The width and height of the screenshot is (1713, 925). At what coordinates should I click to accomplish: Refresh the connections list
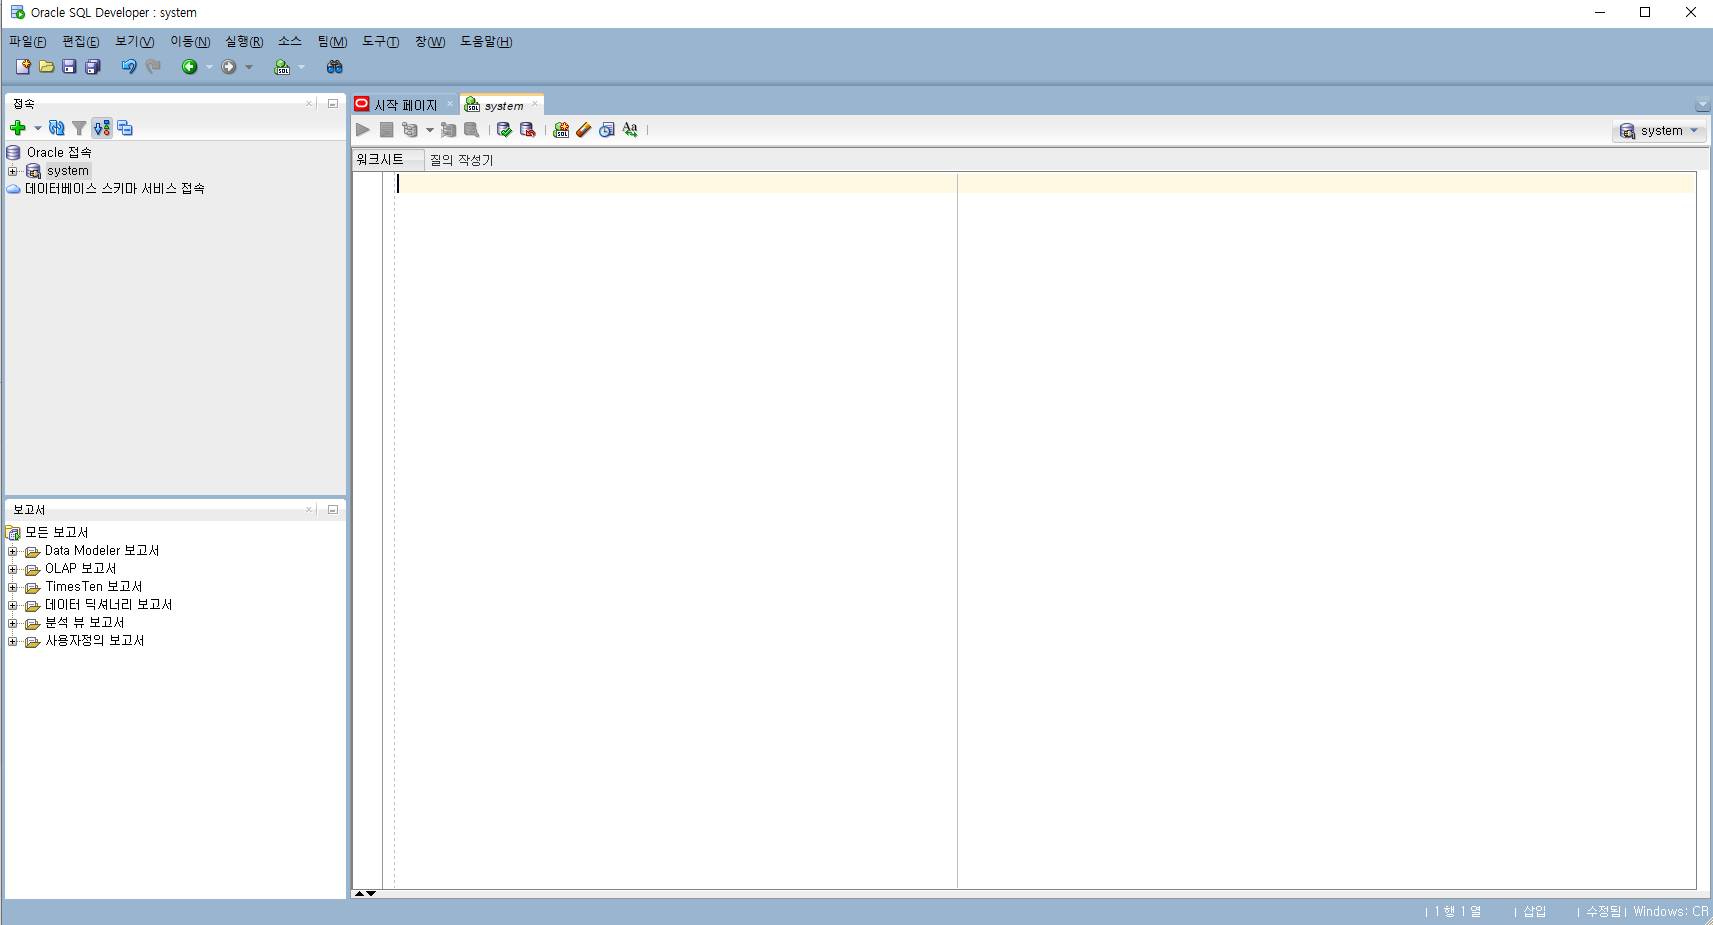tap(57, 128)
